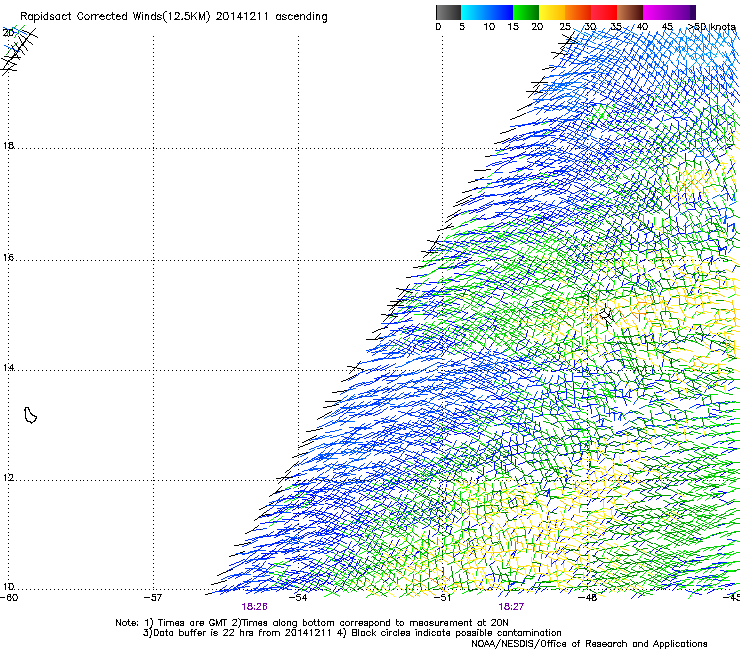Click the latitude label 12
The image size is (740, 650).
click(x=8, y=477)
